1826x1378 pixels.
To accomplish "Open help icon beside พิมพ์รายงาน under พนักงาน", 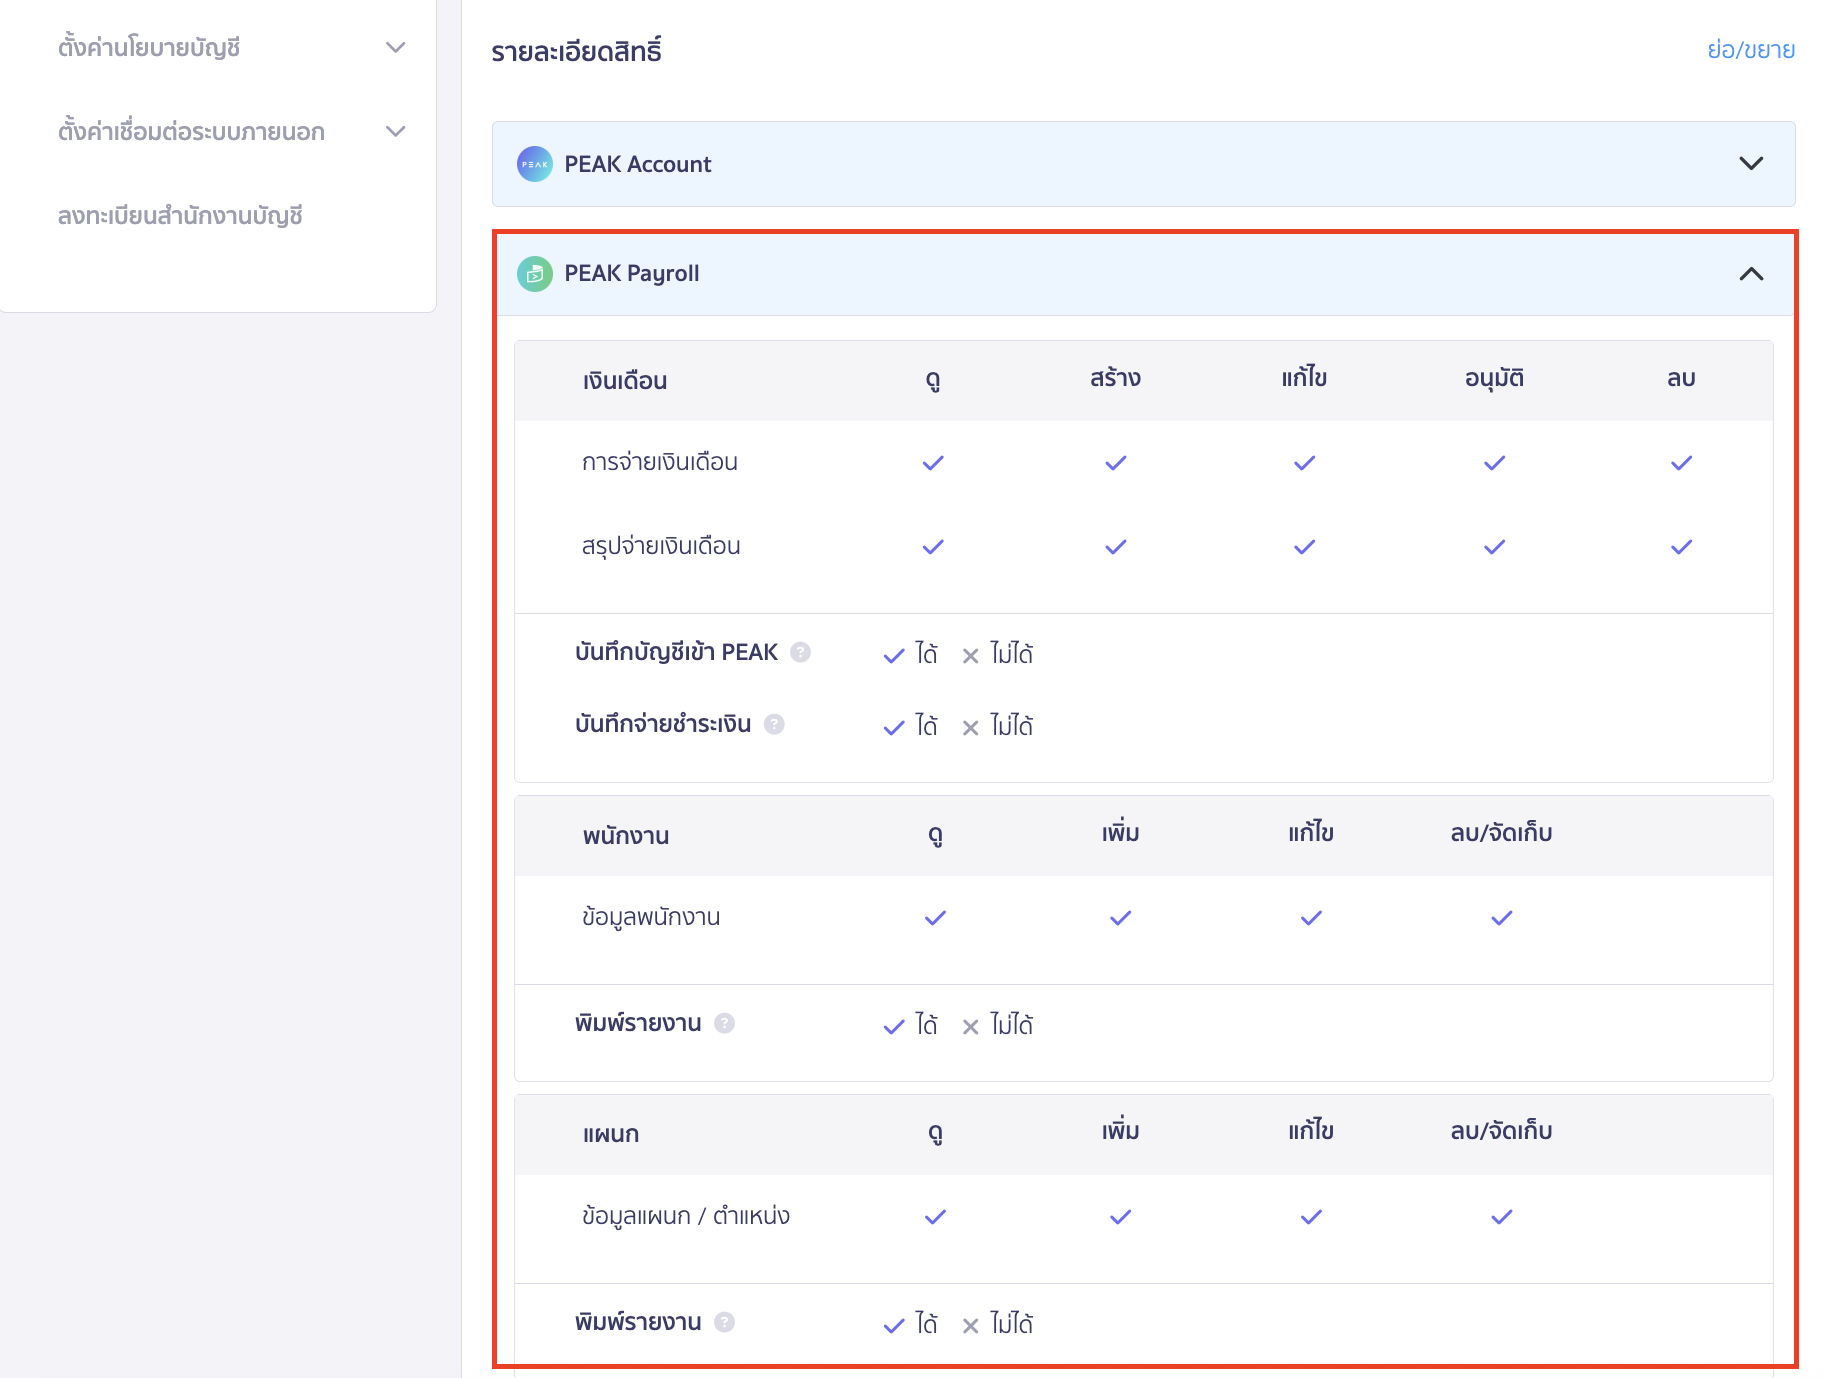I will (725, 1023).
